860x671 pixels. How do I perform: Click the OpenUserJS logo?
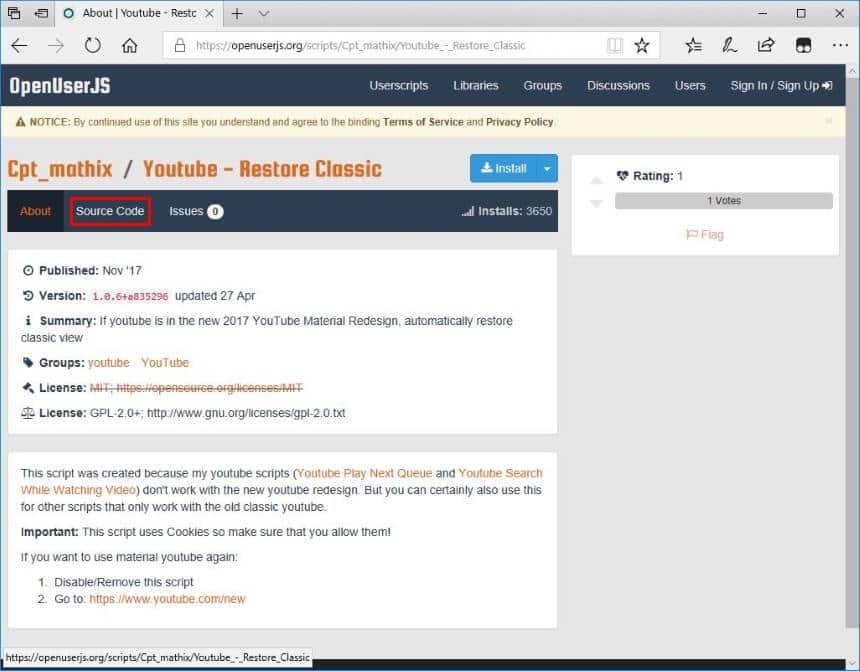60,86
